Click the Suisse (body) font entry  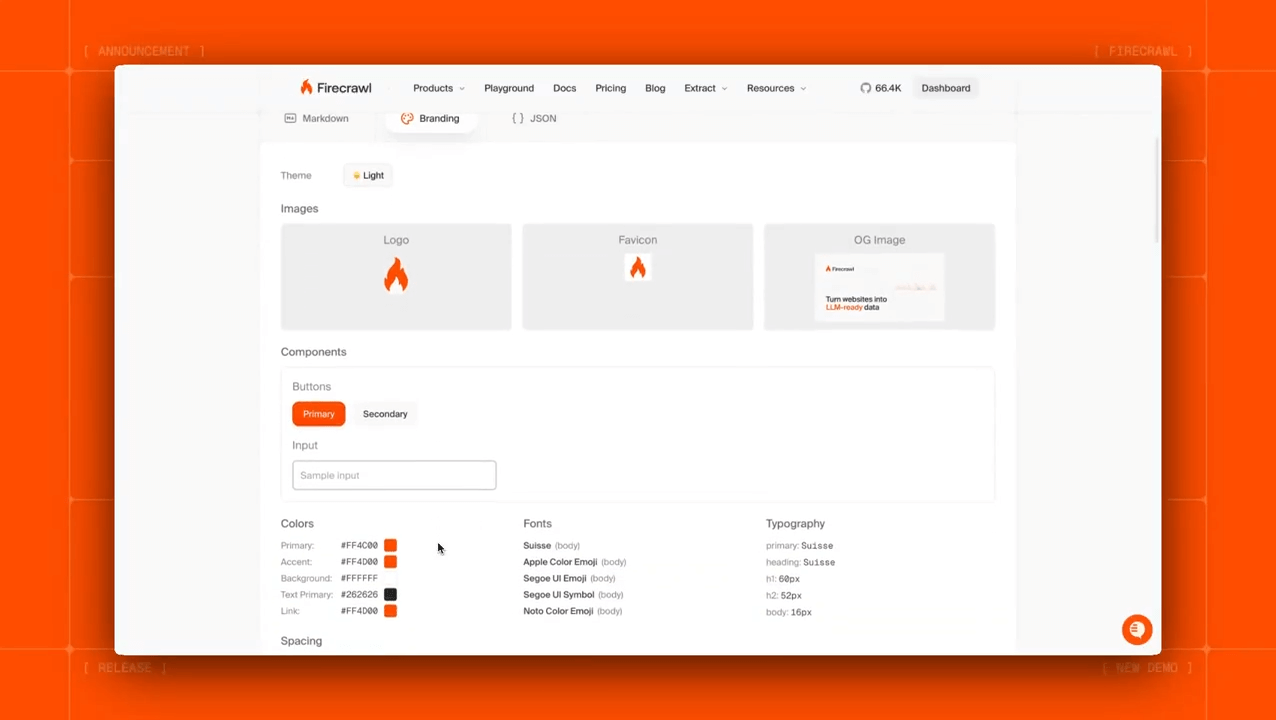[551, 545]
